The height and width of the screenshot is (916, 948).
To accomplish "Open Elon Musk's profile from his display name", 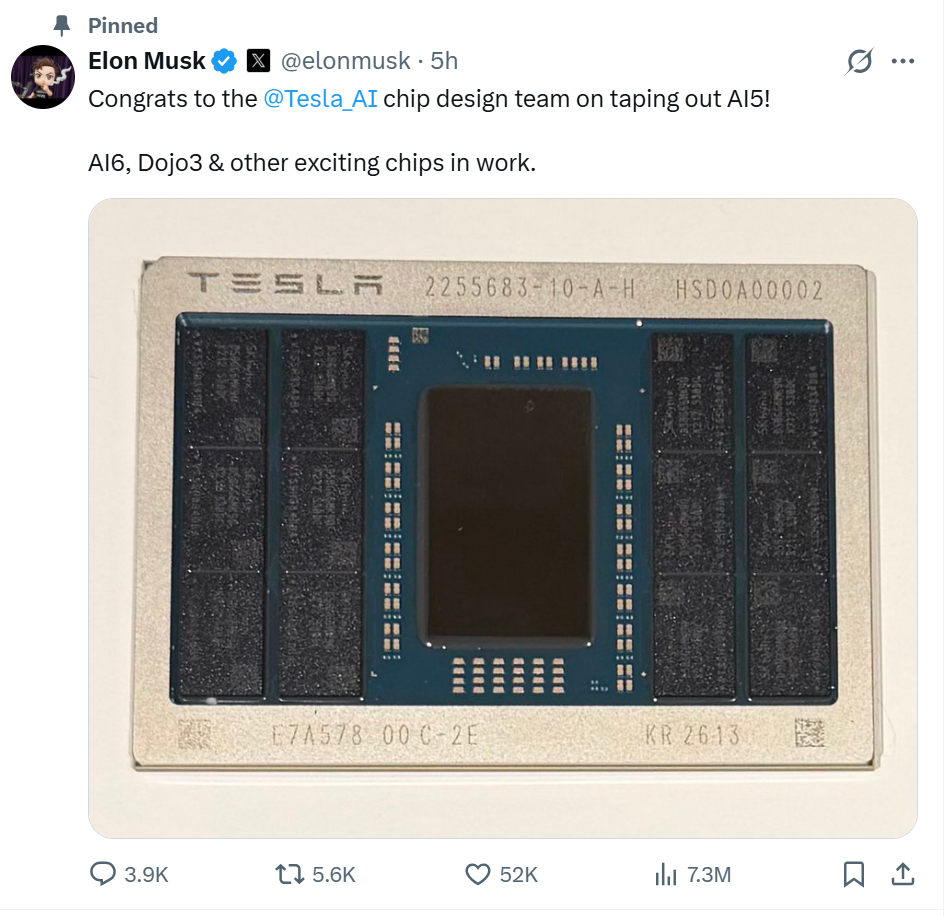I will (x=145, y=60).
